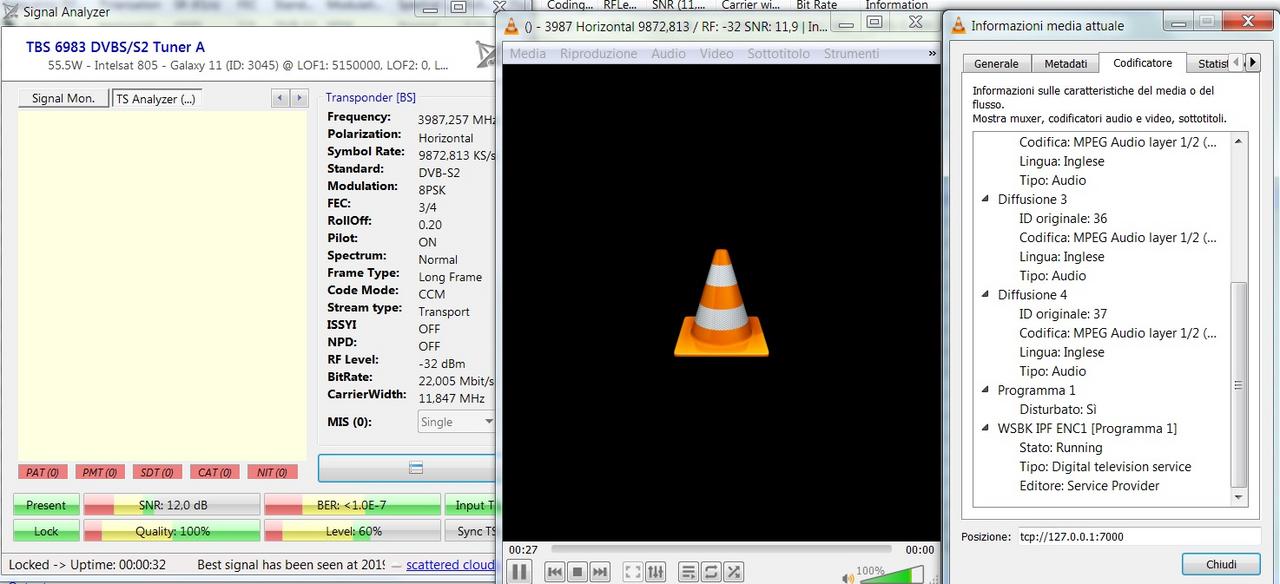Skip to previous track in VLC

[x=555, y=572]
